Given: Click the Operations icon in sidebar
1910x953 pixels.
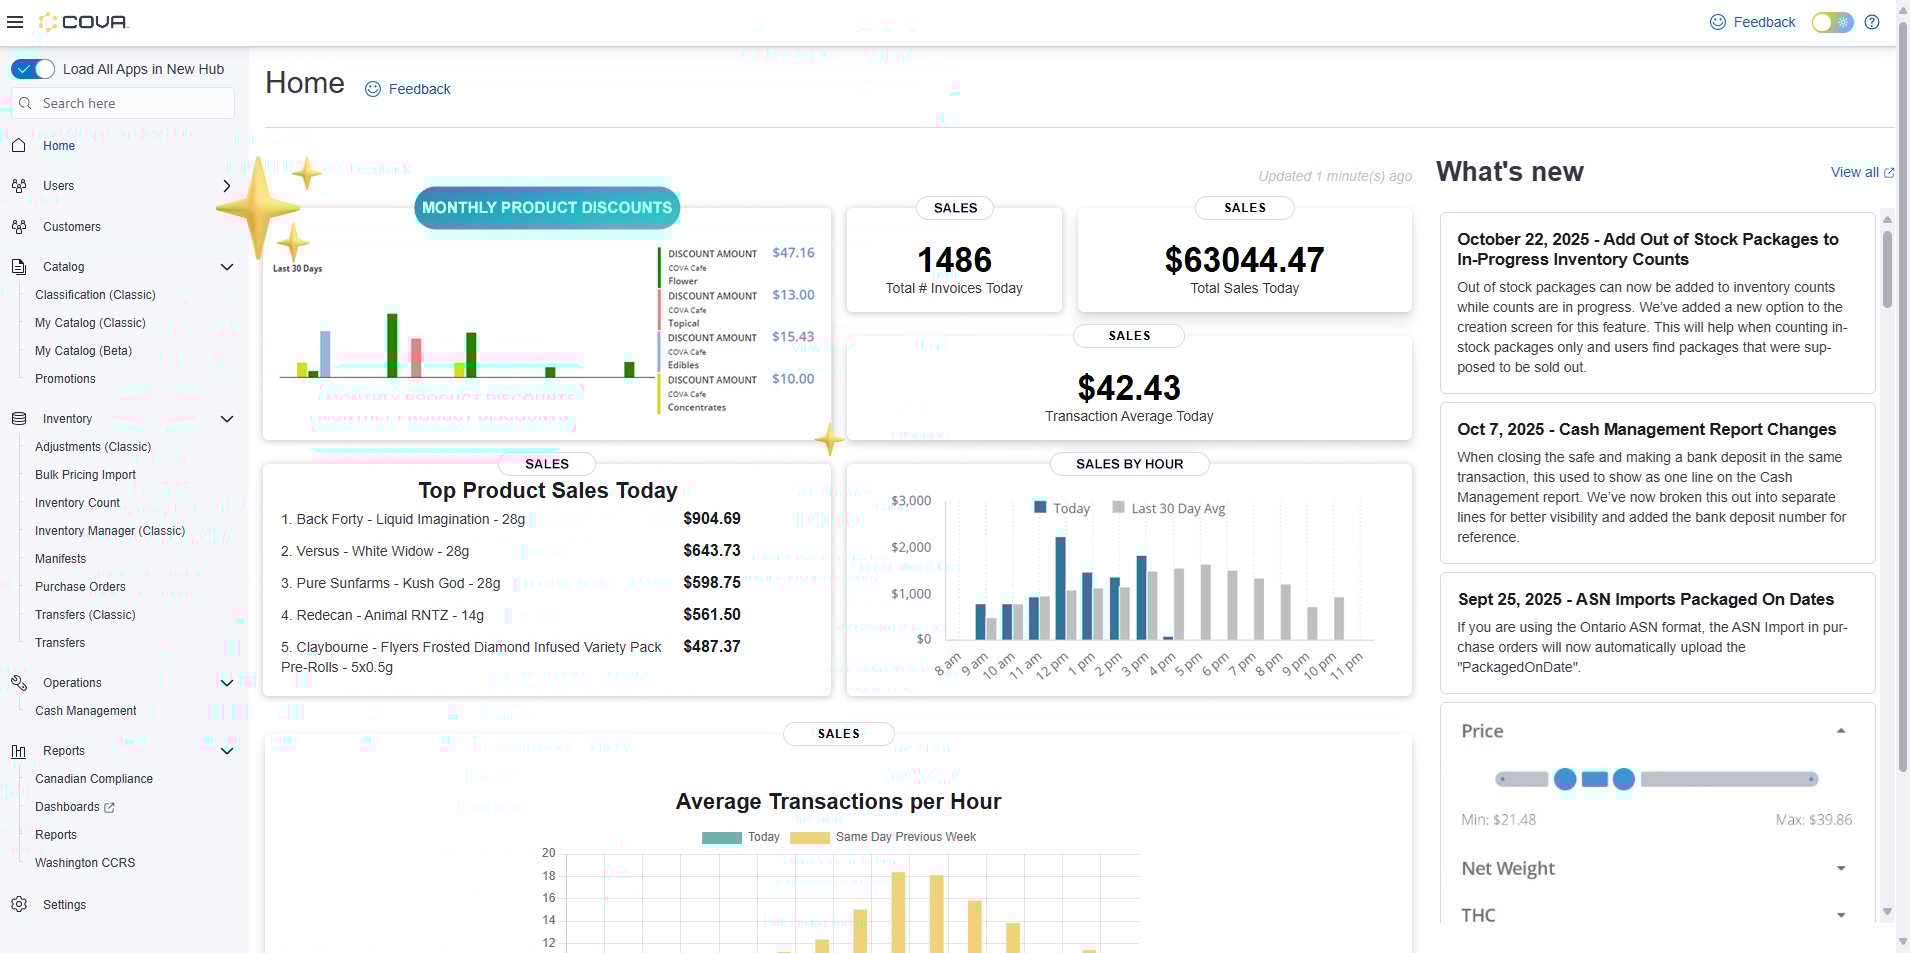Looking at the screenshot, I should pos(19,683).
